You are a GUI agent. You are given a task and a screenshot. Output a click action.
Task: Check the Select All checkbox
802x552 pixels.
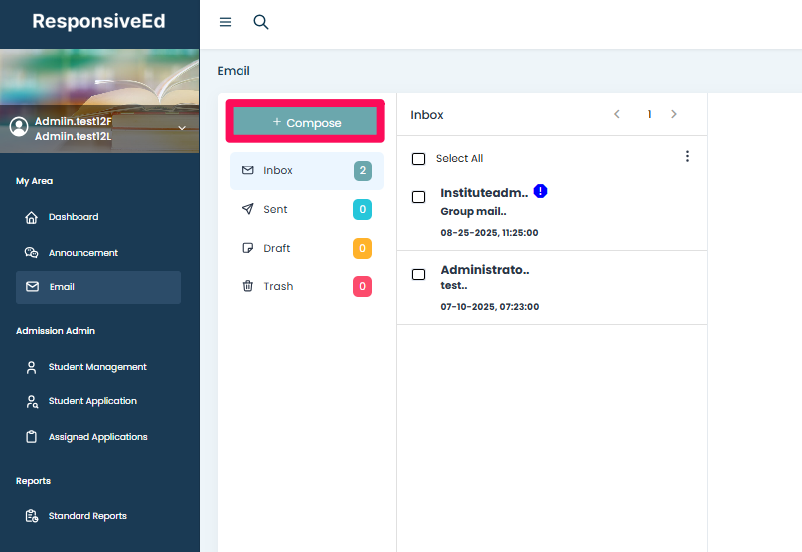pos(419,159)
